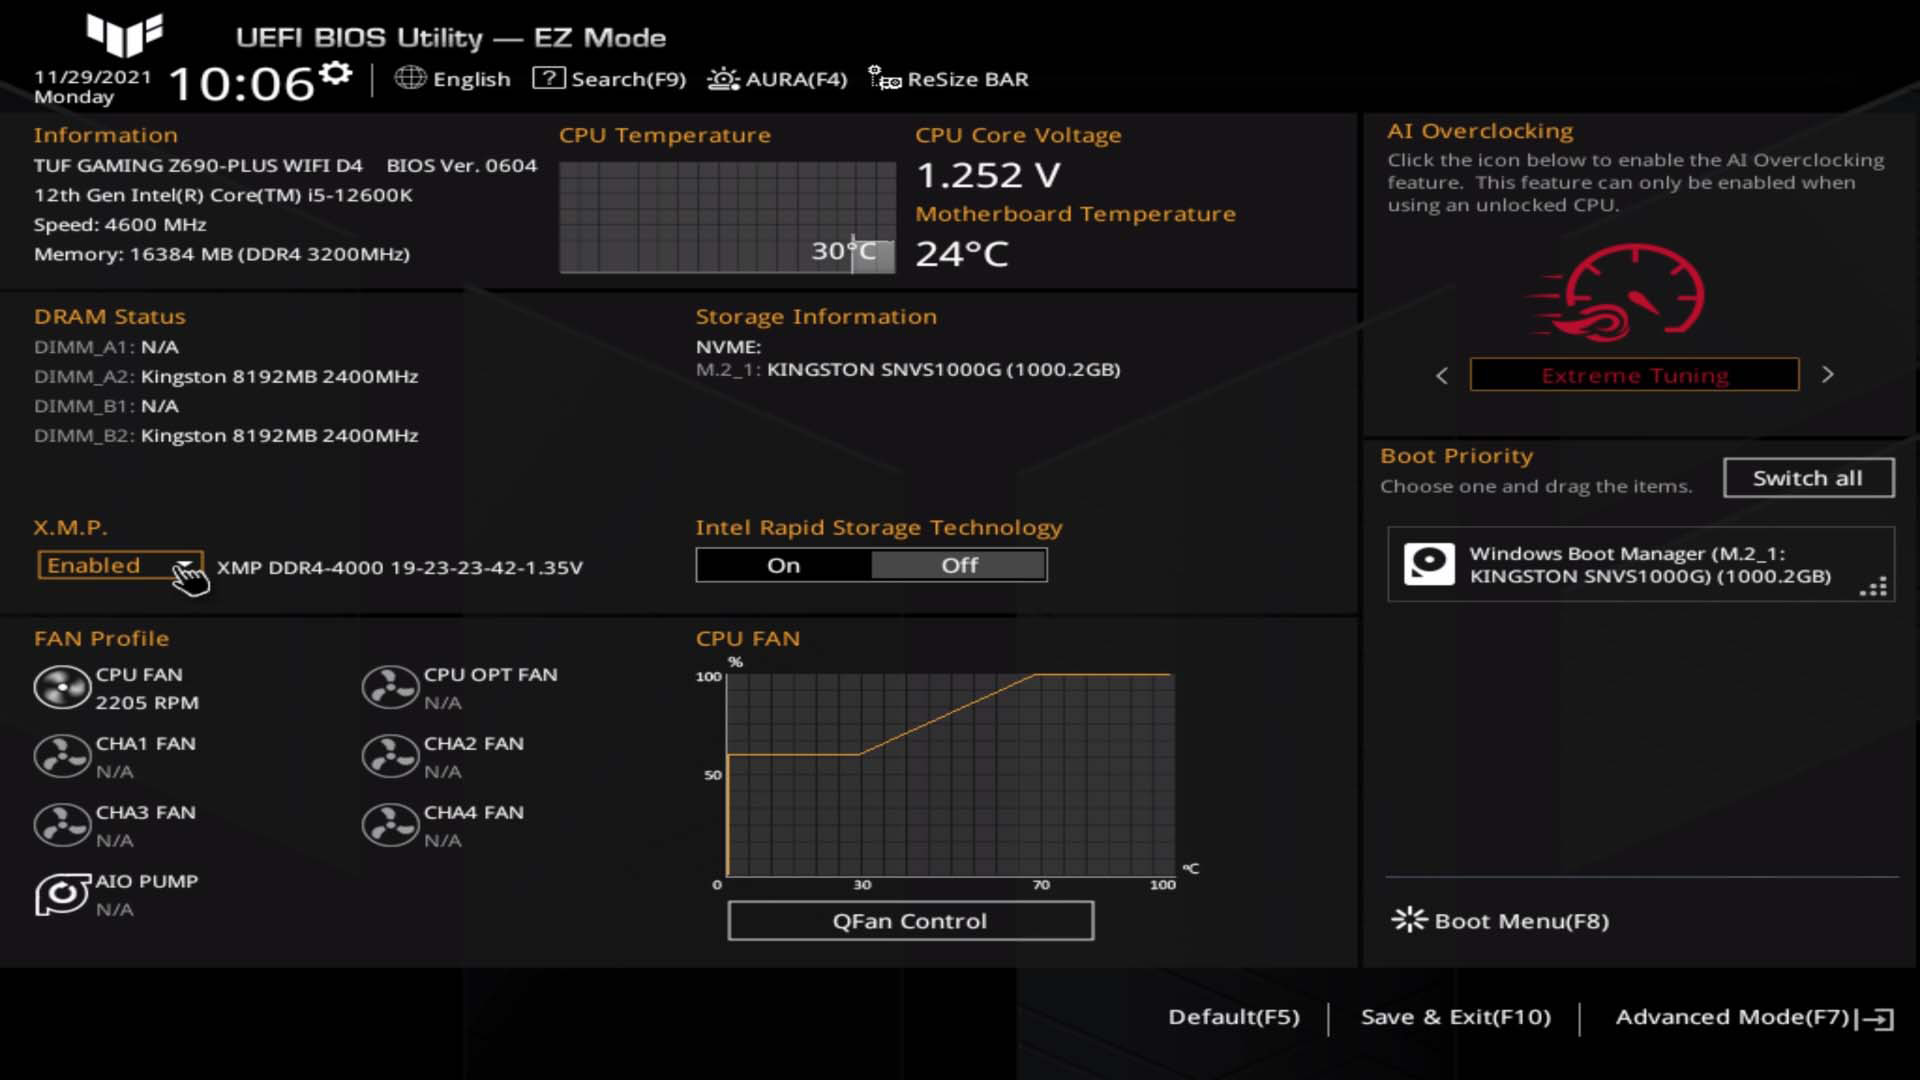This screenshot has width=1920, height=1080.
Task: Click the CPU temperature graph
Action: (x=727, y=217)
